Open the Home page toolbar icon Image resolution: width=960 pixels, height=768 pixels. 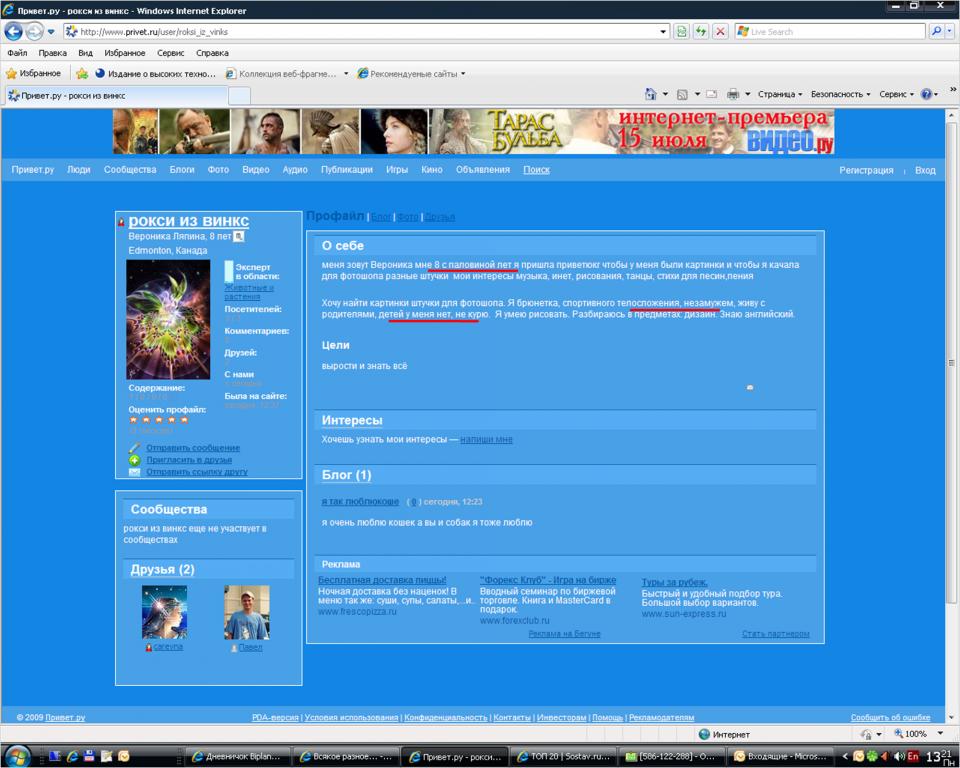[651, 94]
